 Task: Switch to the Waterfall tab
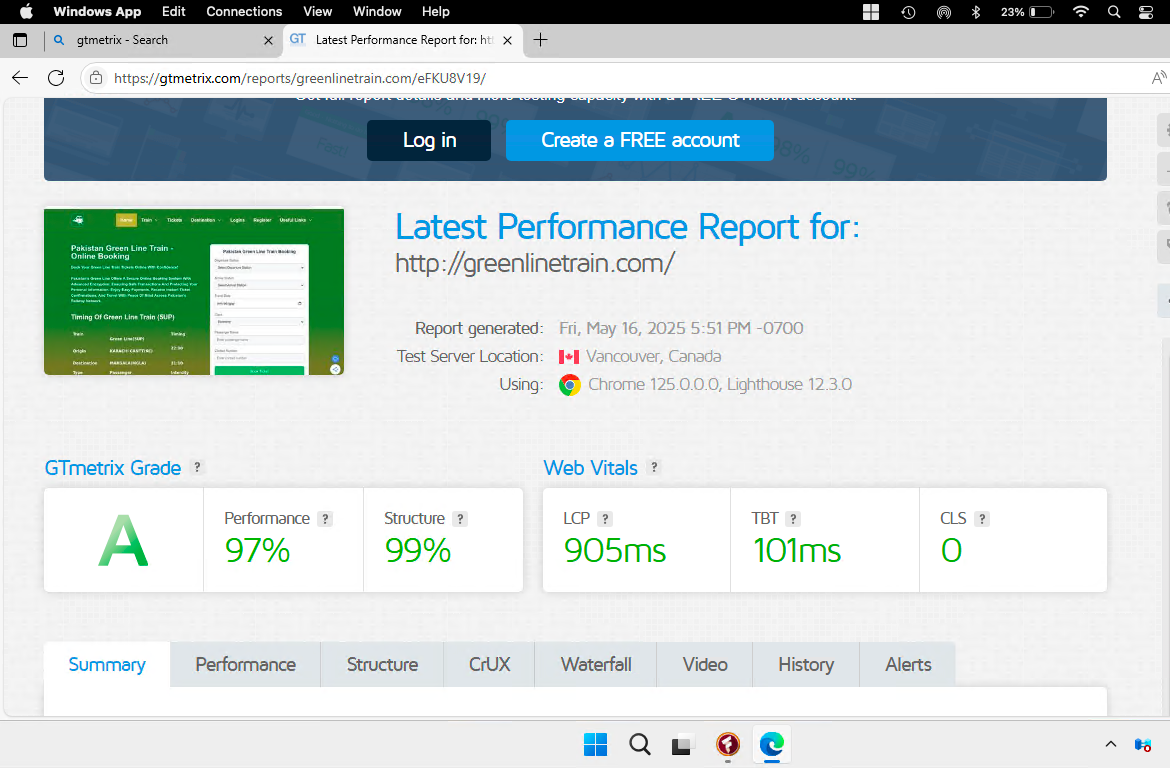[x=596, y=665]
